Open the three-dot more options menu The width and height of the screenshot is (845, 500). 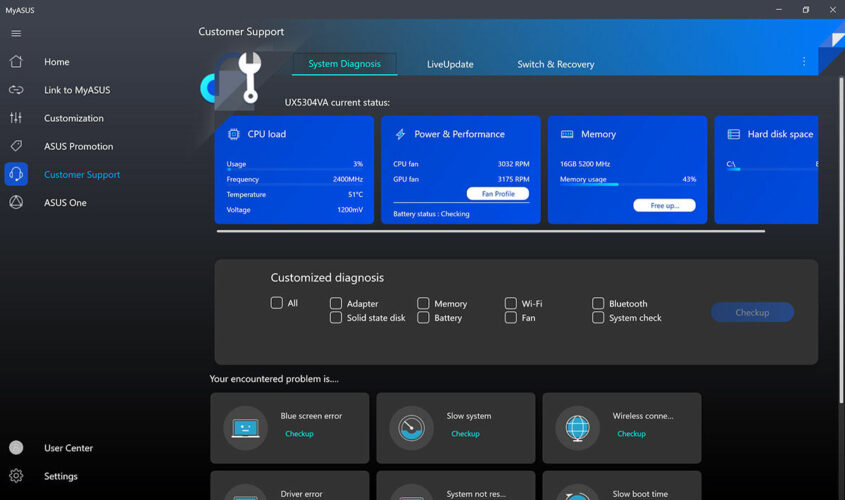pyautogui.click(x=804, y=62)
